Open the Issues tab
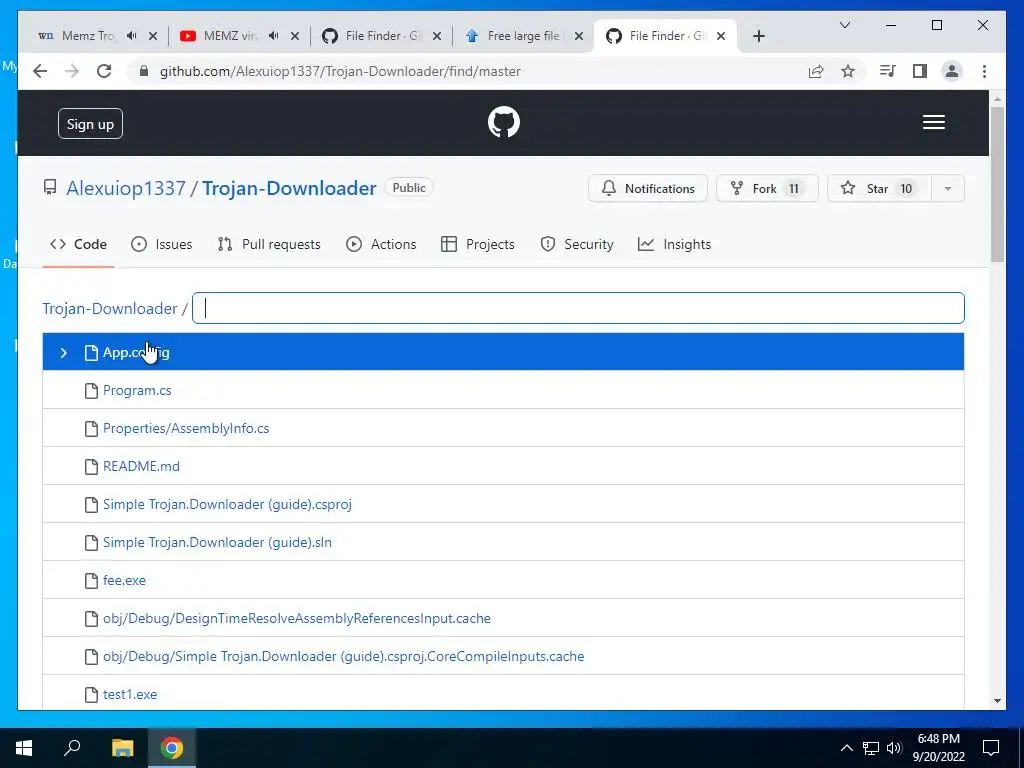Viewport: 1024px width, 768px height. [x=161, y=244]
